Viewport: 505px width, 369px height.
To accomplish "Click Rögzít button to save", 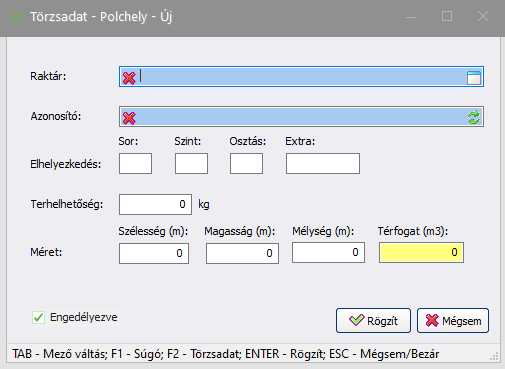I will click(x=373, y=320).
